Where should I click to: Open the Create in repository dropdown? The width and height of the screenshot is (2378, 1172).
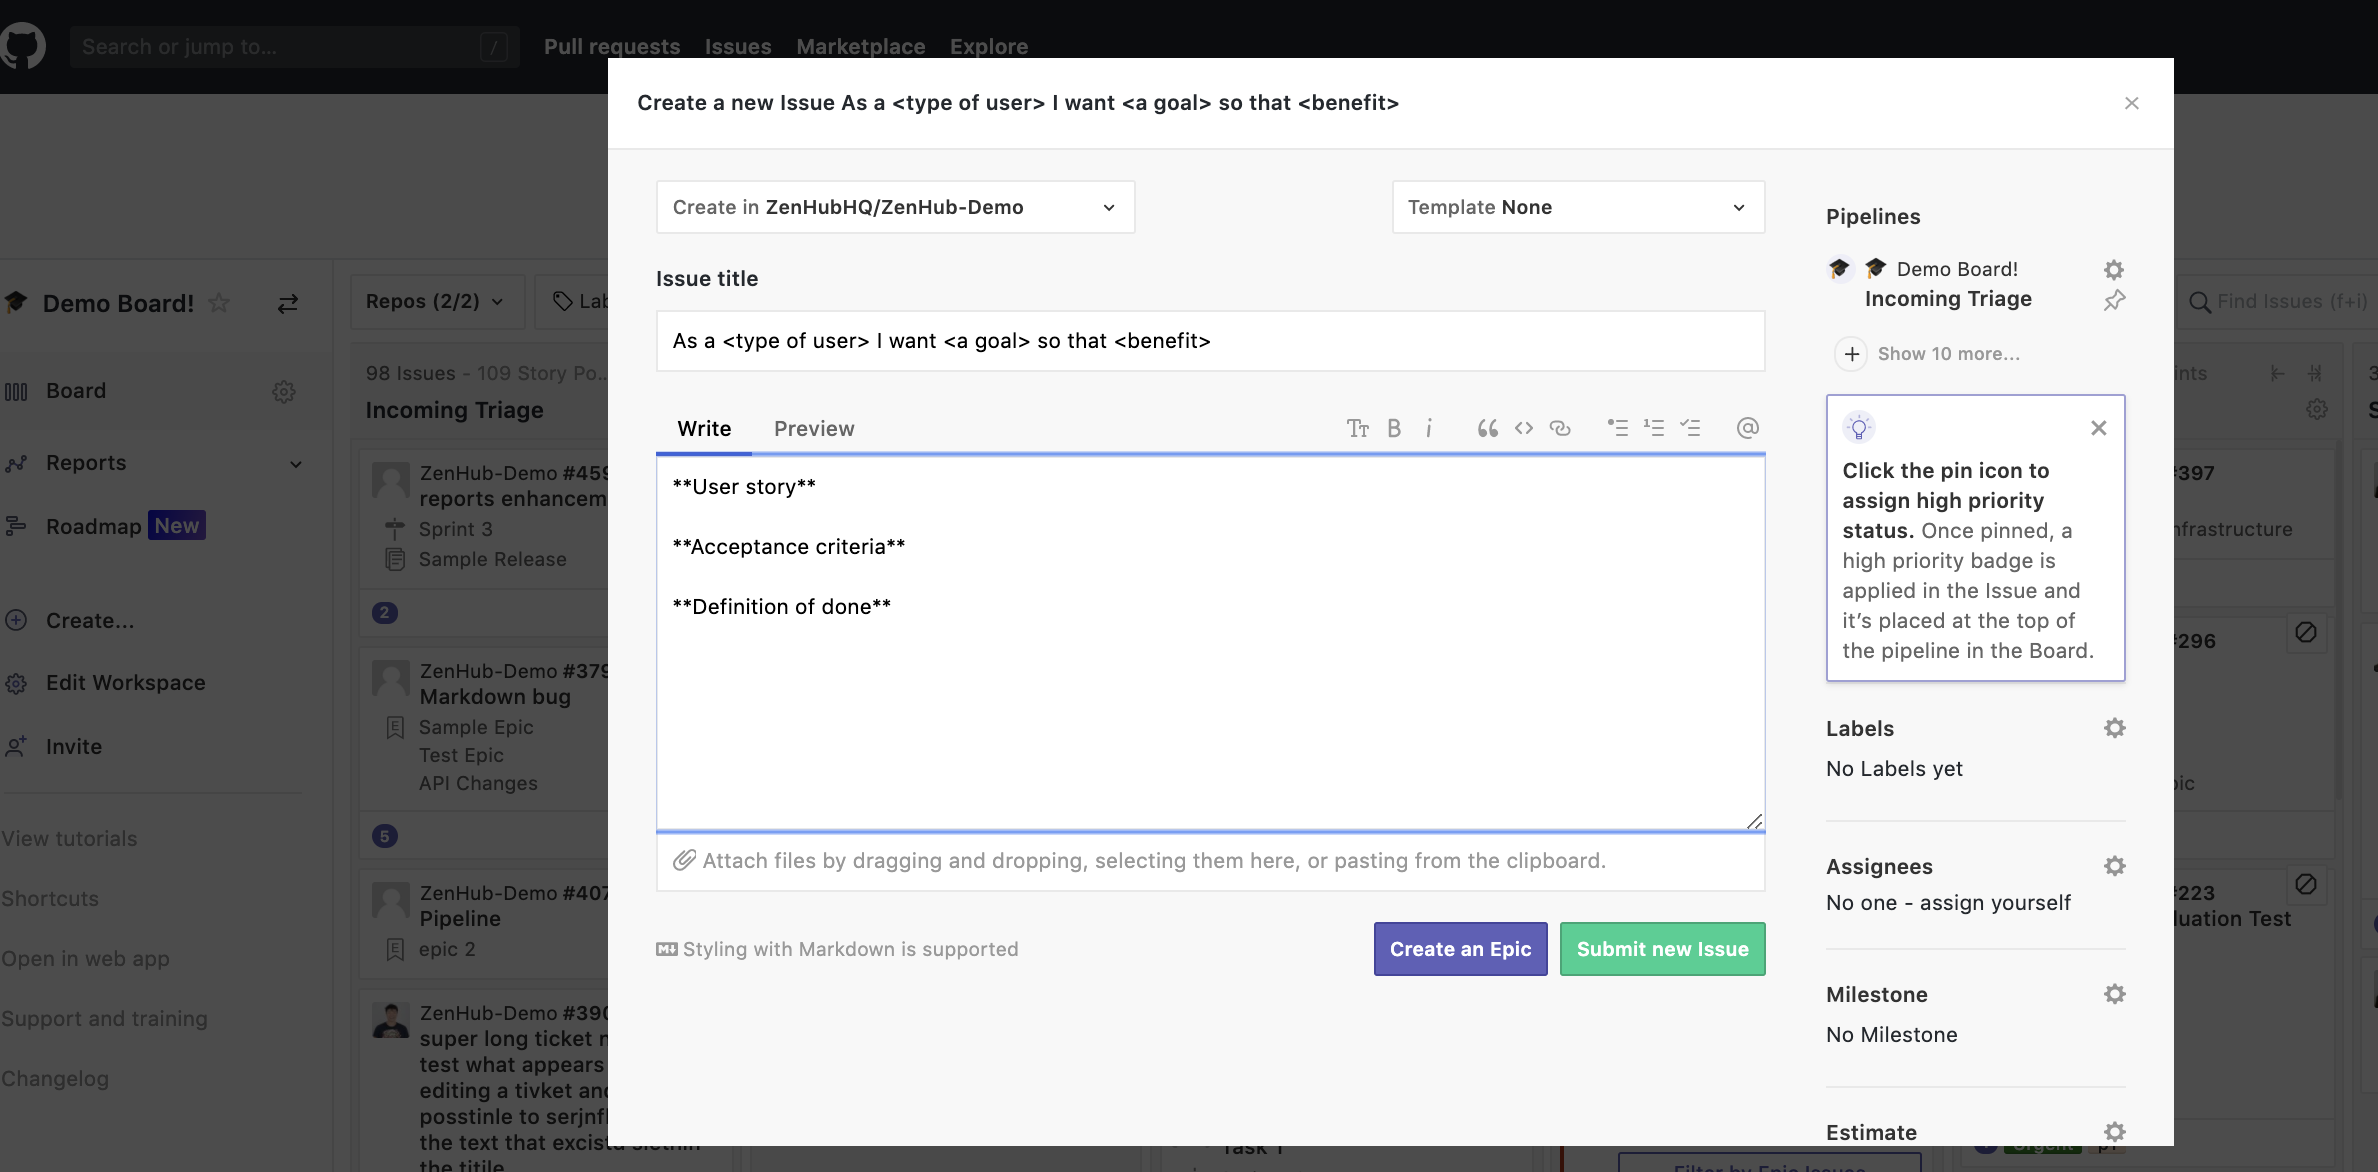point(895,207)
